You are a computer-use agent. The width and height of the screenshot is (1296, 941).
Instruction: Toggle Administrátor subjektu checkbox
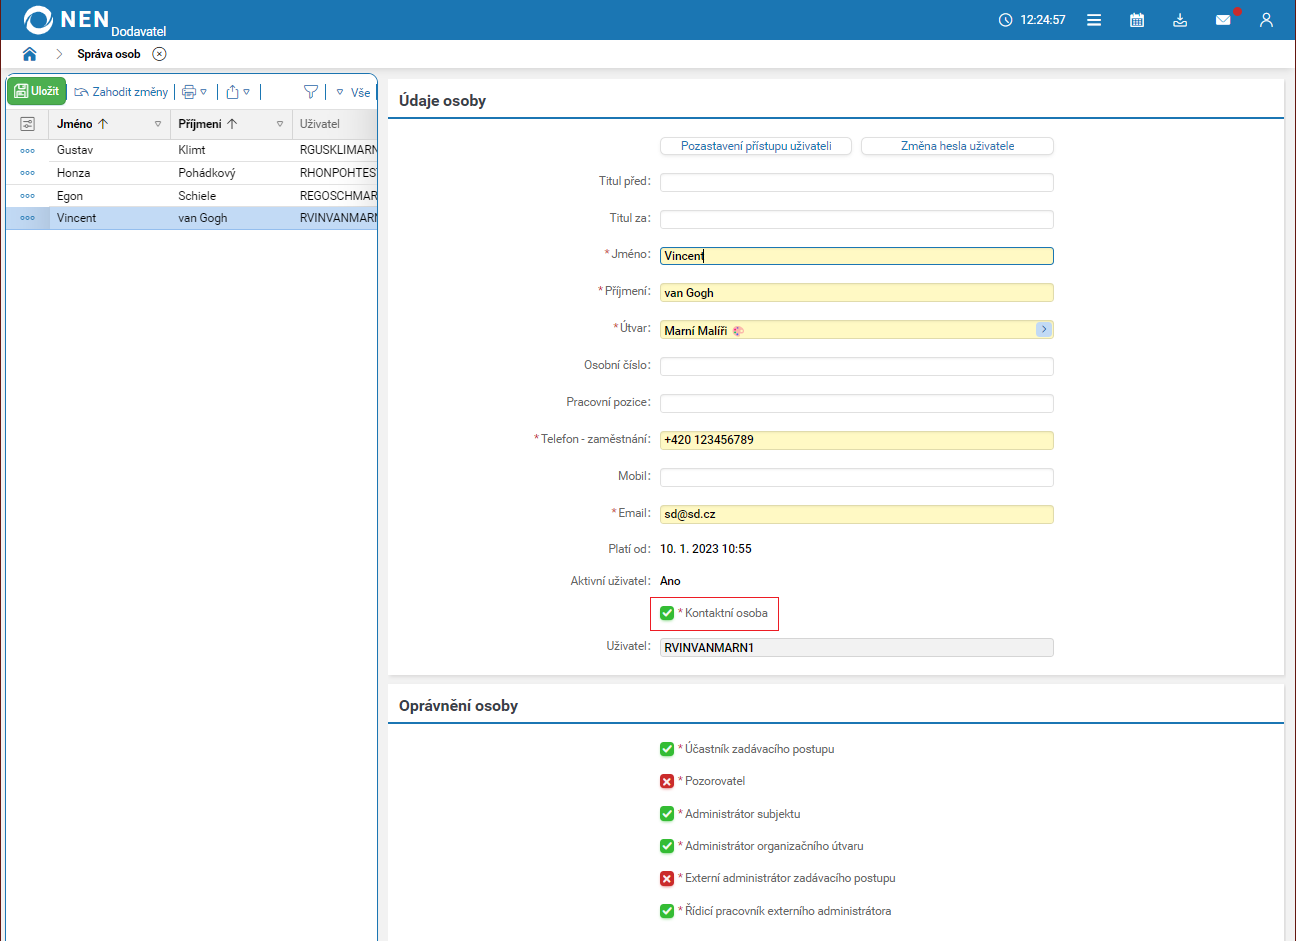point(667,814)
